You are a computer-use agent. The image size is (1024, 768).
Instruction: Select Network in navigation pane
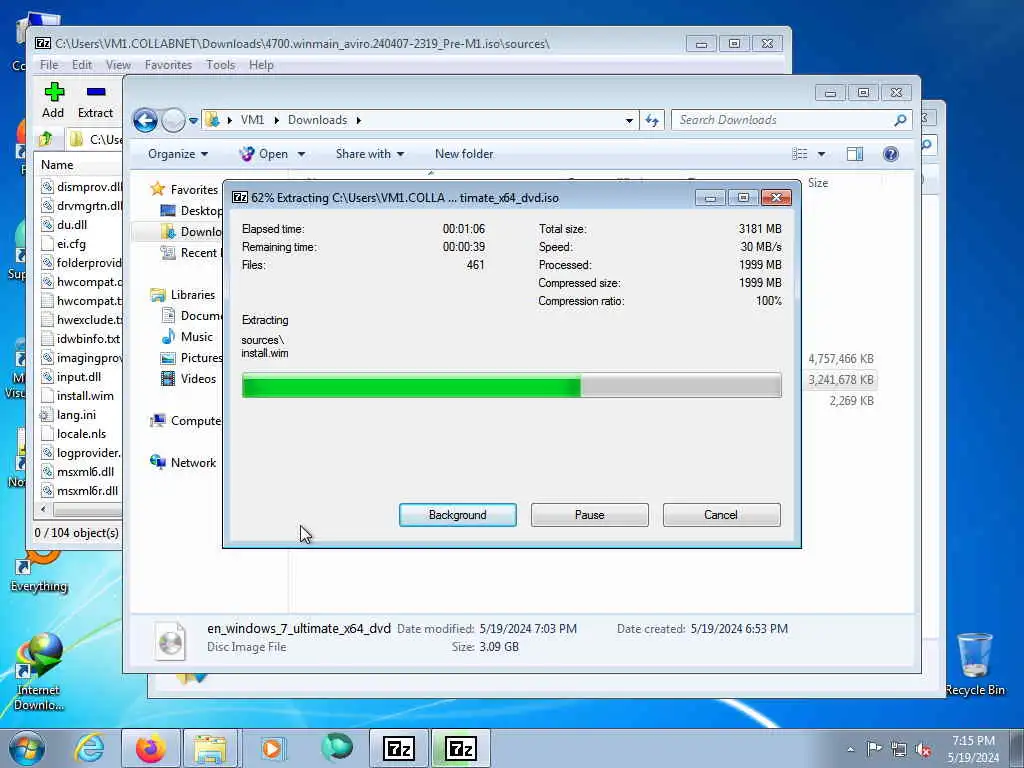click(x=193, y=462)
